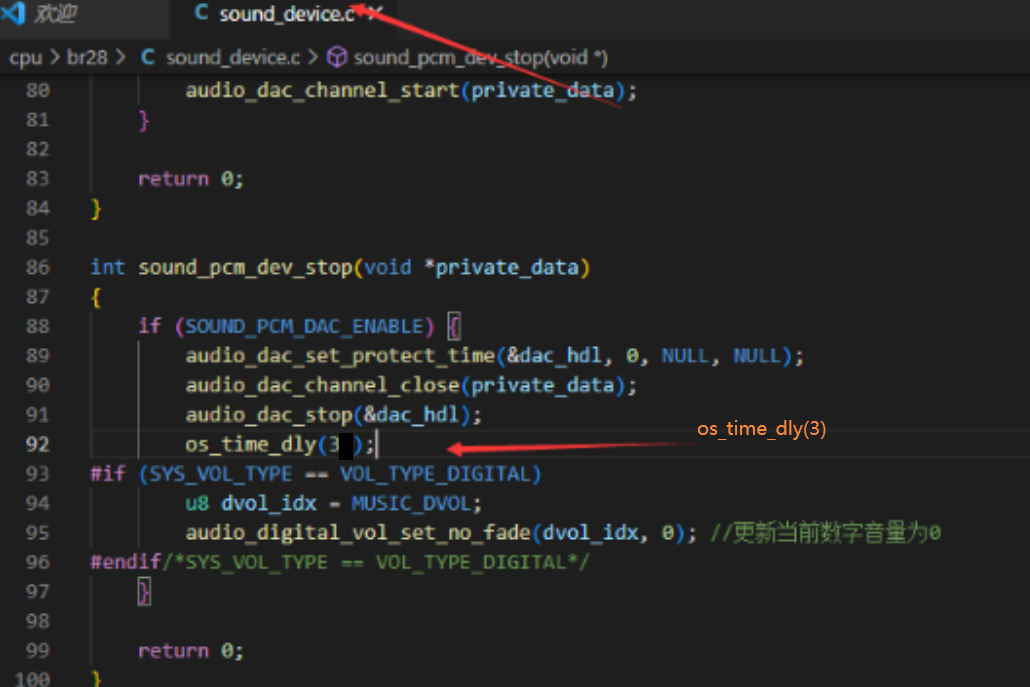Click the C file icon on the sound_device.c tab
The width and height of the screenshot is (1030, 687).
tap(202, 13)
